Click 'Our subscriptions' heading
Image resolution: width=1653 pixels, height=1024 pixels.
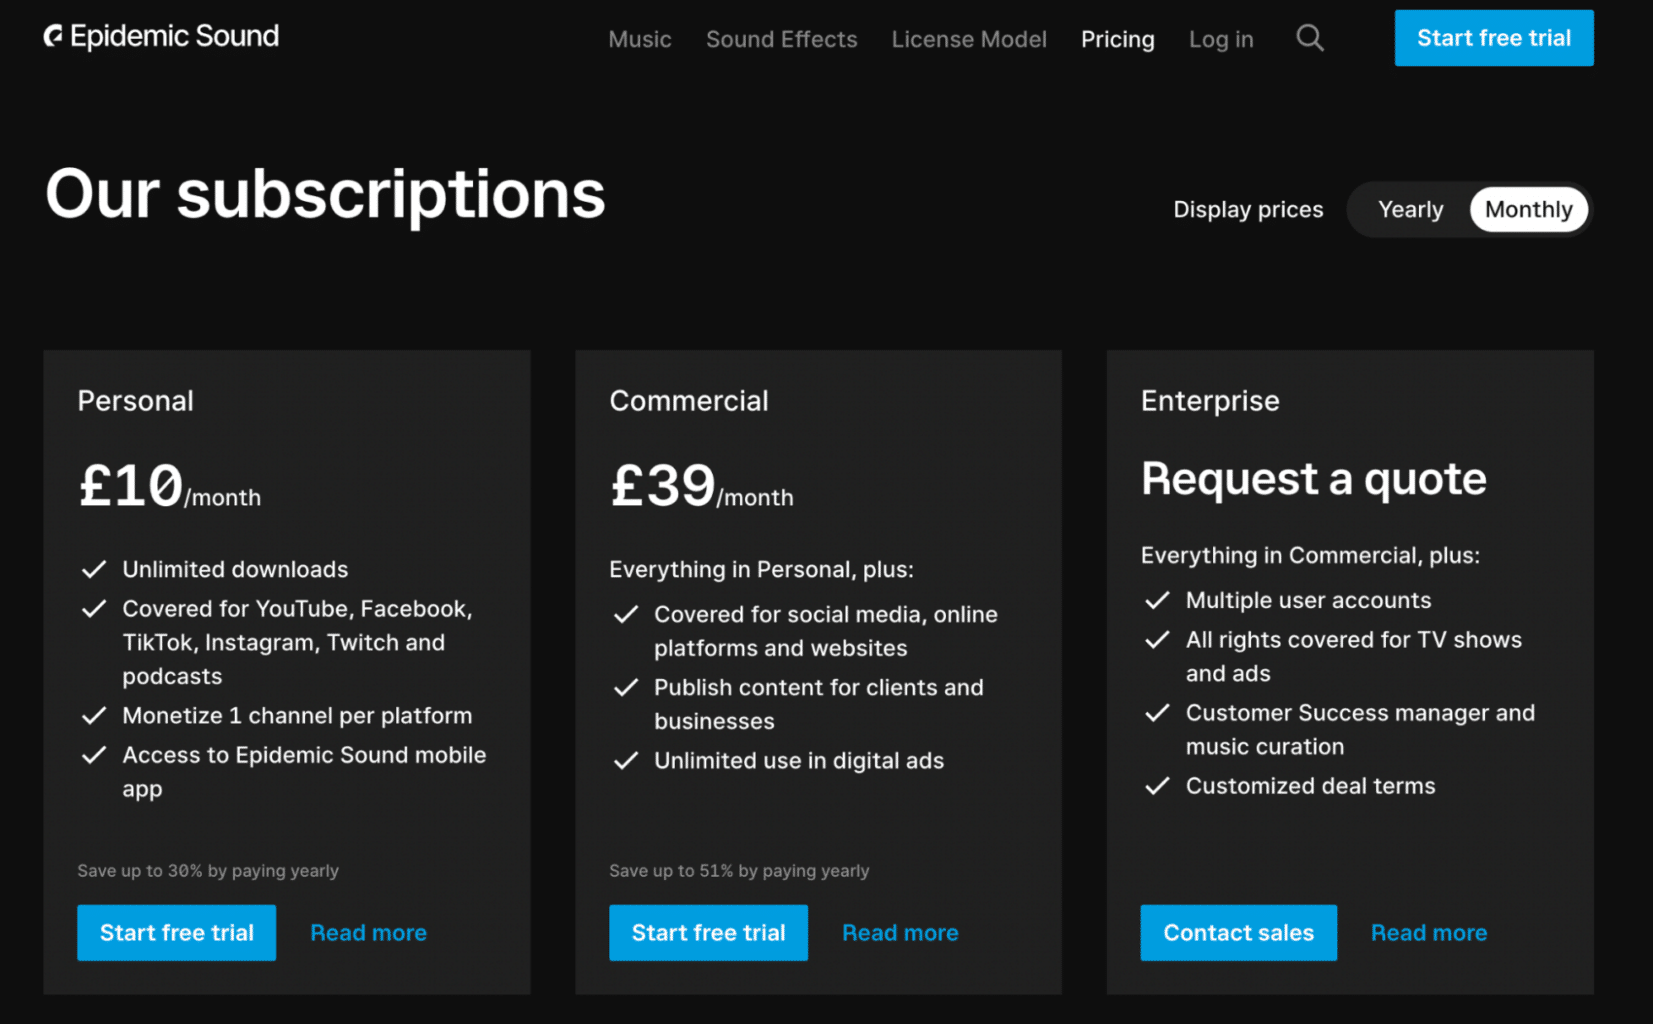[x=325, y=194]
